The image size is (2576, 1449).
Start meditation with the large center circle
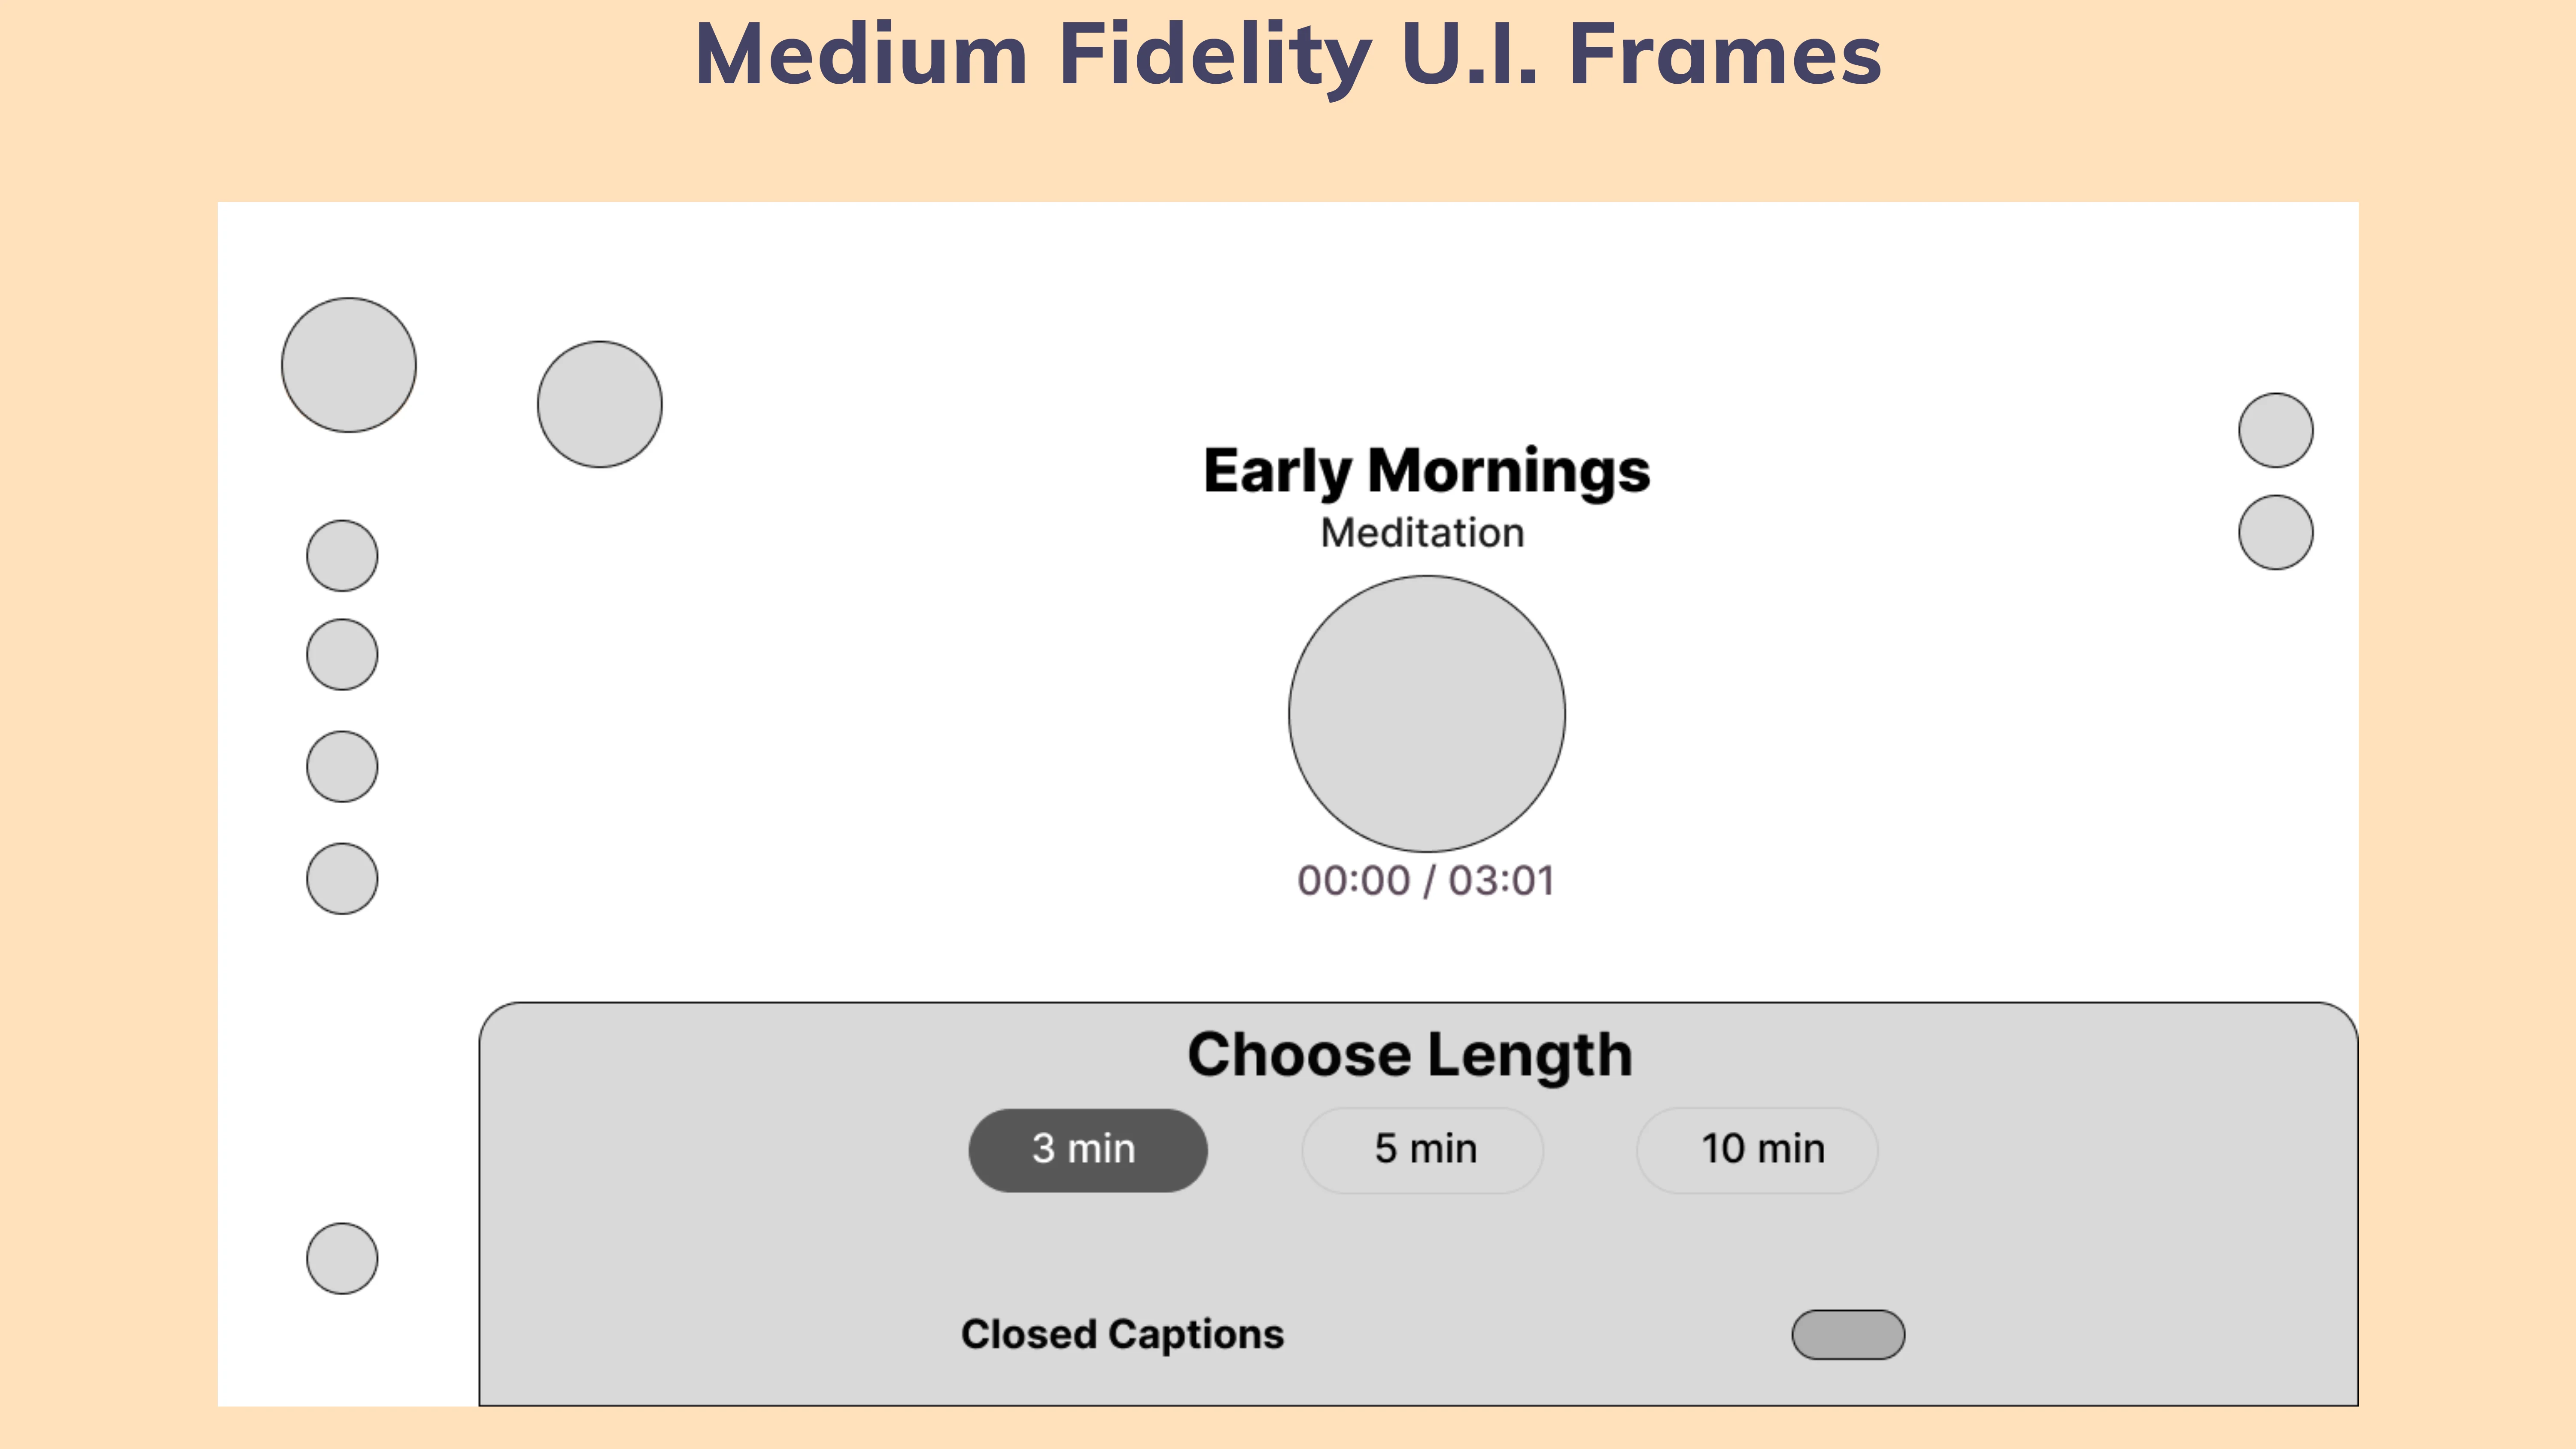1427,714
